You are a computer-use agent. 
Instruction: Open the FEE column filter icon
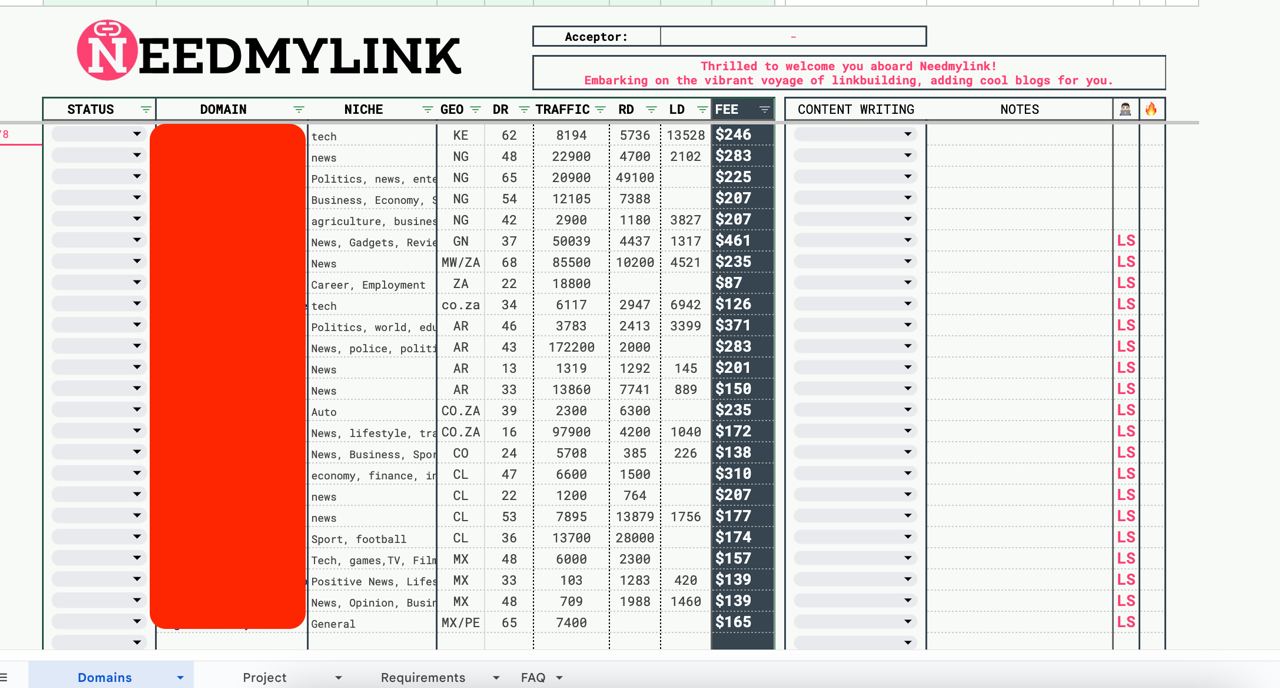tap(765, 109)
